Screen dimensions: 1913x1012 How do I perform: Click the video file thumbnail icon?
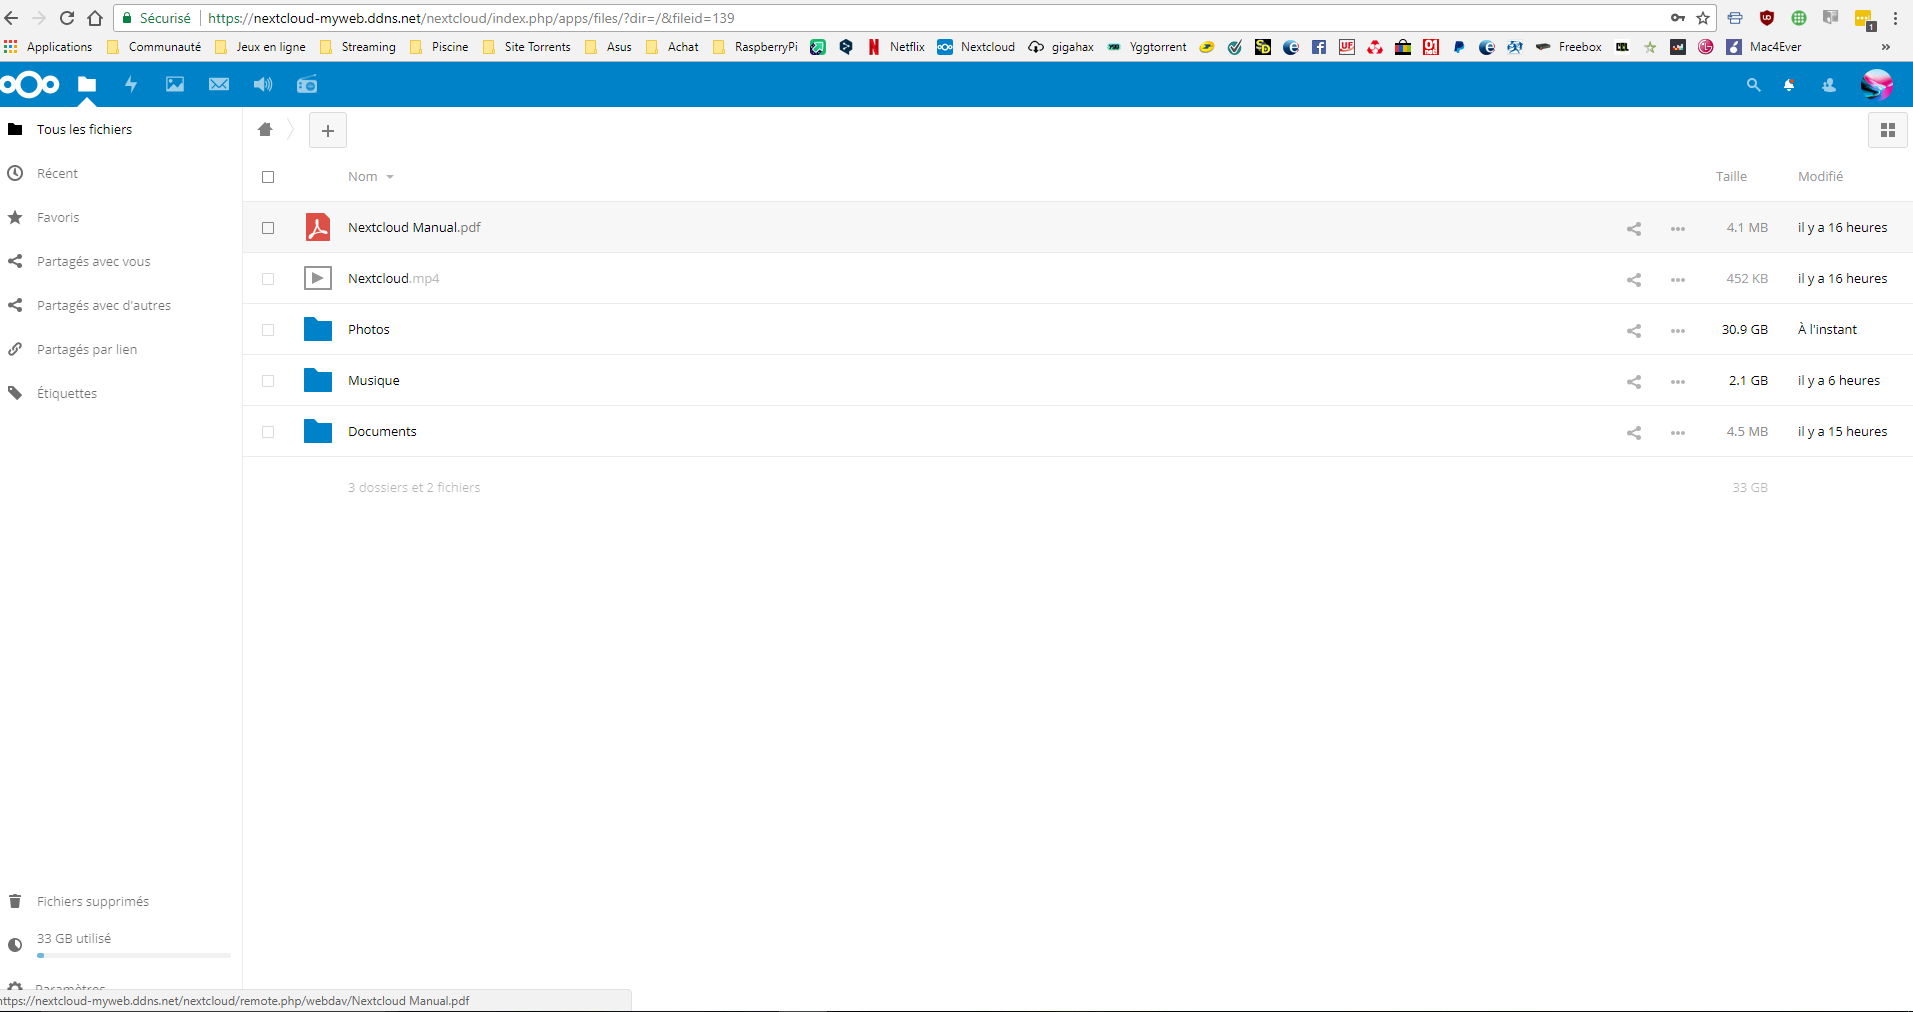[x=318, y=278]
